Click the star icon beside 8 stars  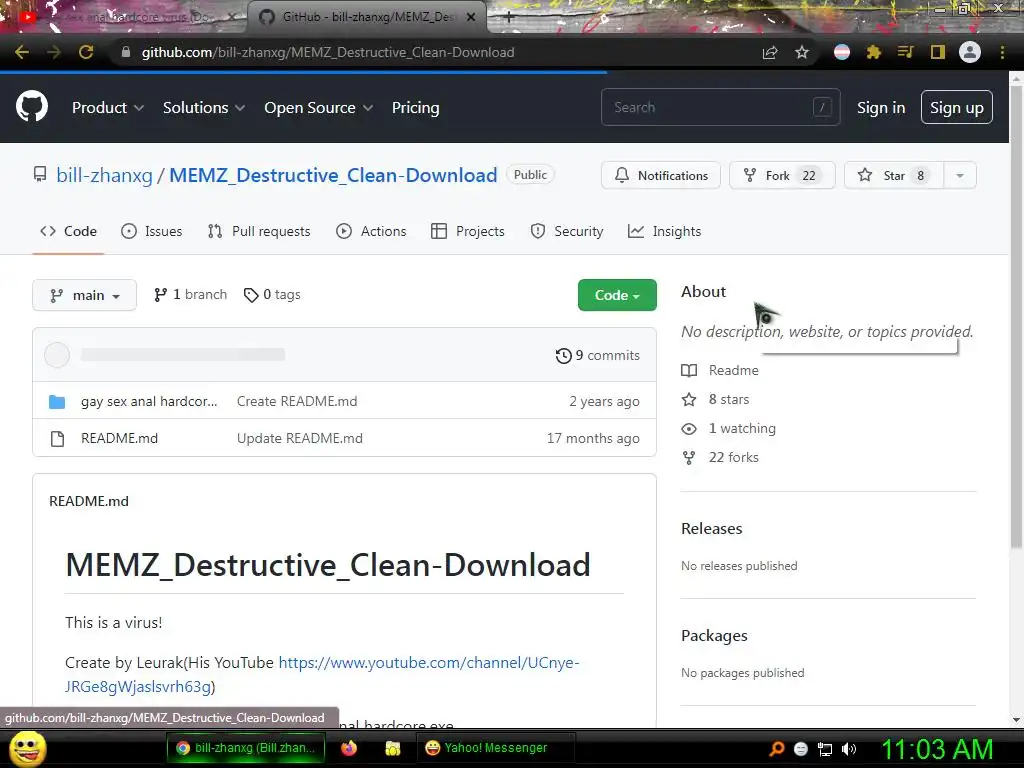[x=689, y=400]
